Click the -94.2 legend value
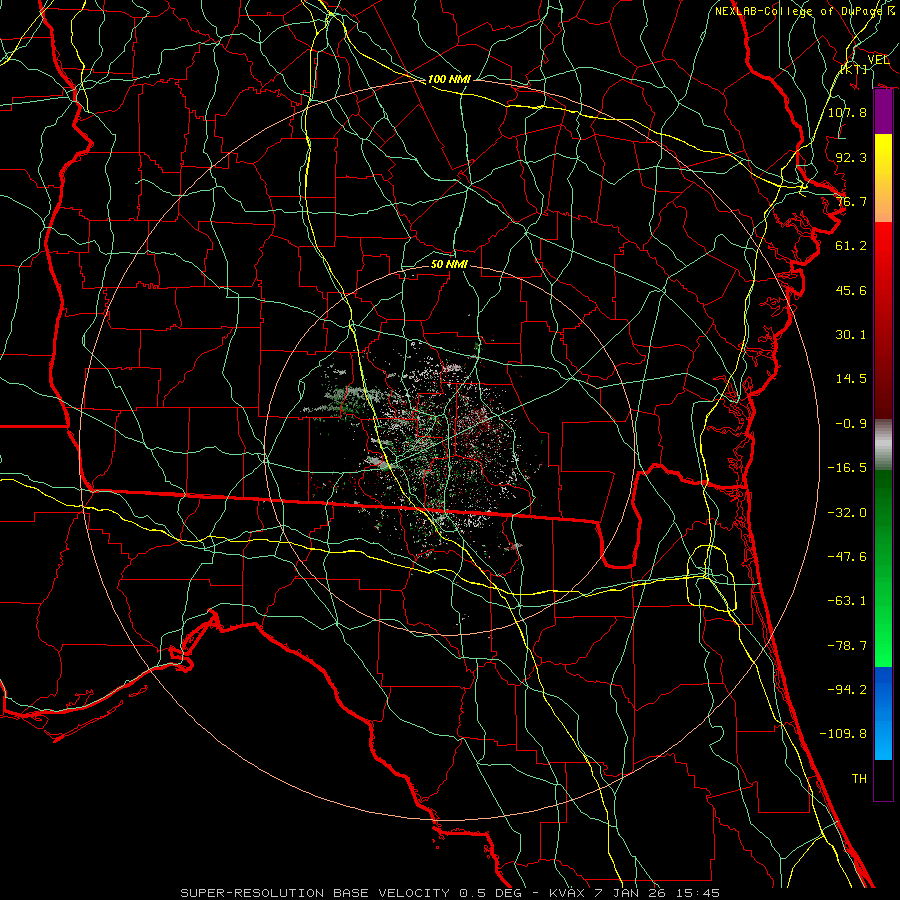This screenshot has width=900, height=900. [847, 690]
